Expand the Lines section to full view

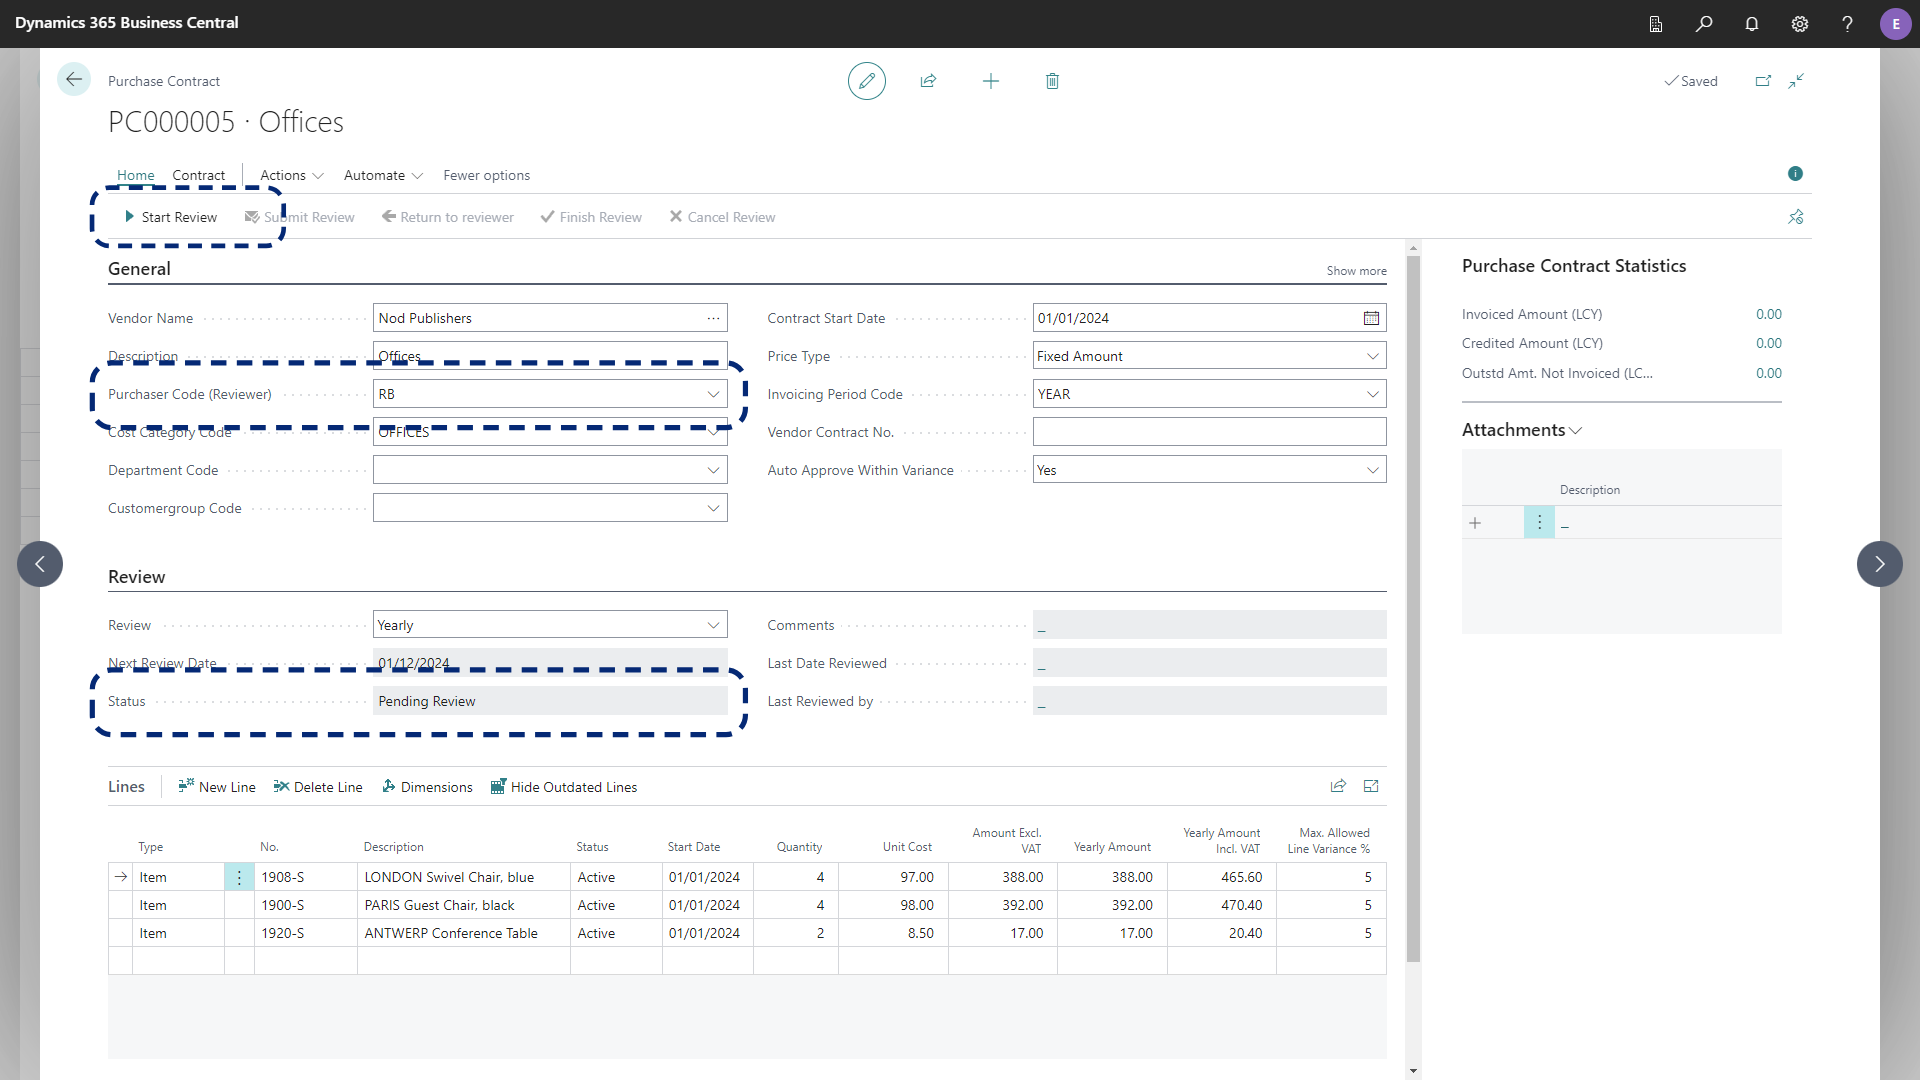tap(1371, 786)
